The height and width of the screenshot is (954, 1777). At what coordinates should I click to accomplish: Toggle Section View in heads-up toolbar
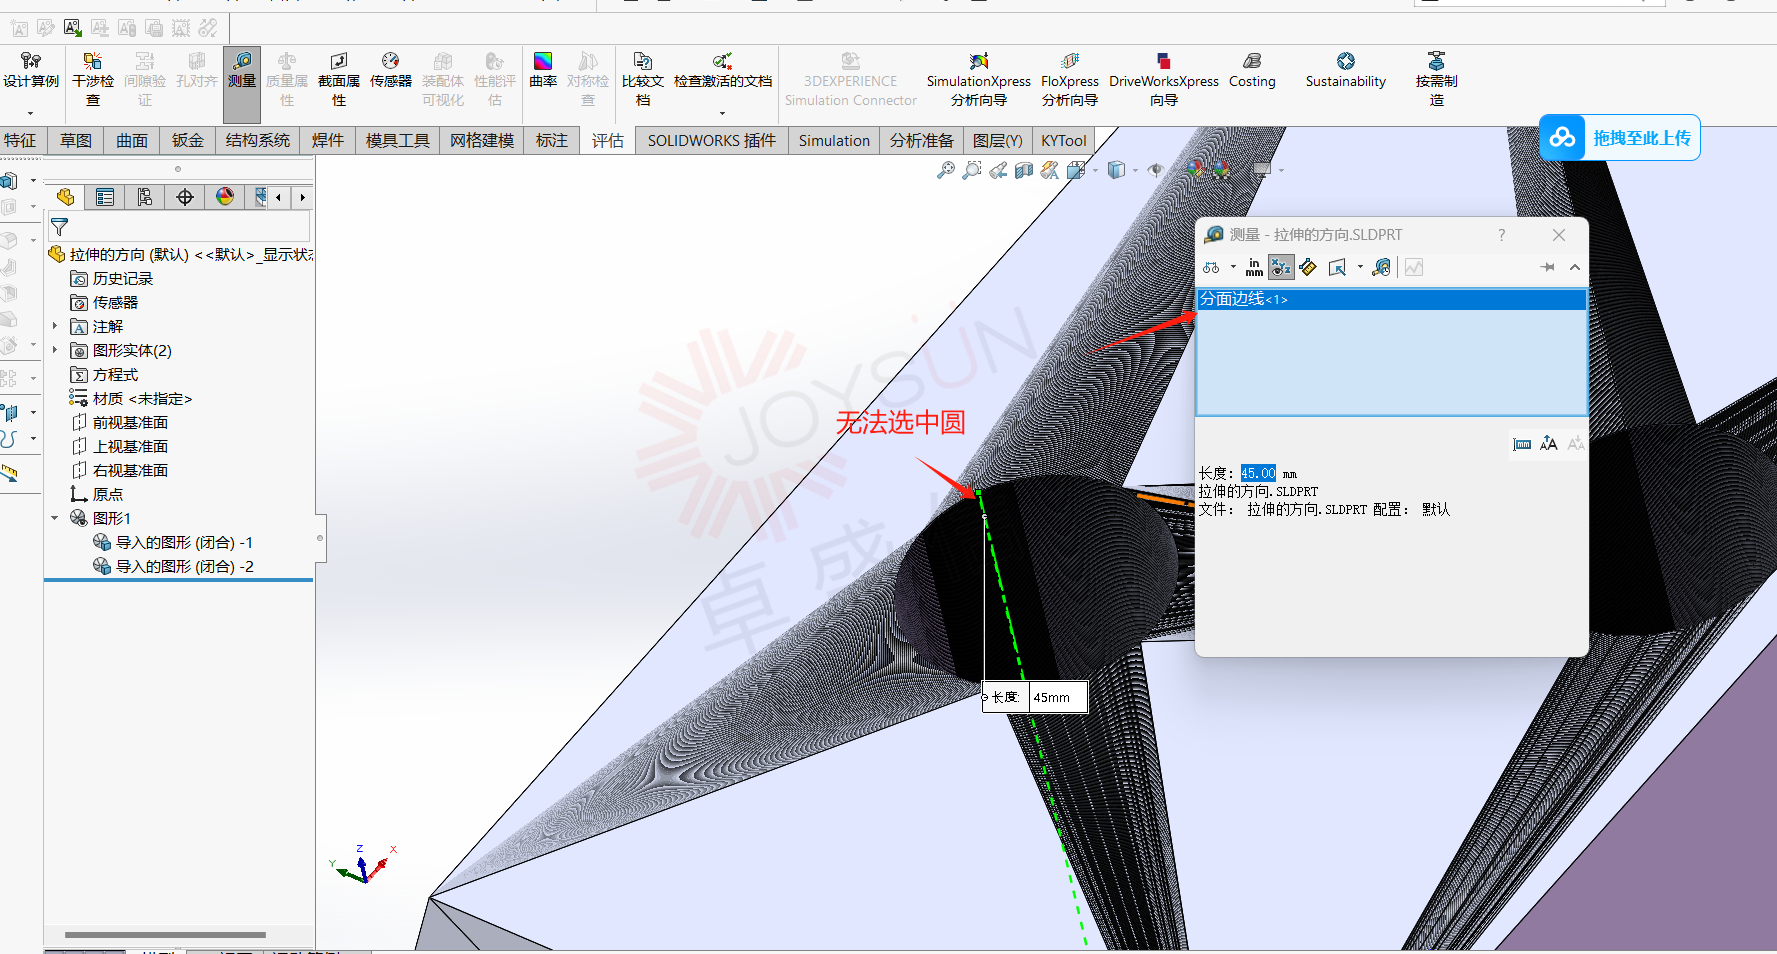coord(1023,171)
